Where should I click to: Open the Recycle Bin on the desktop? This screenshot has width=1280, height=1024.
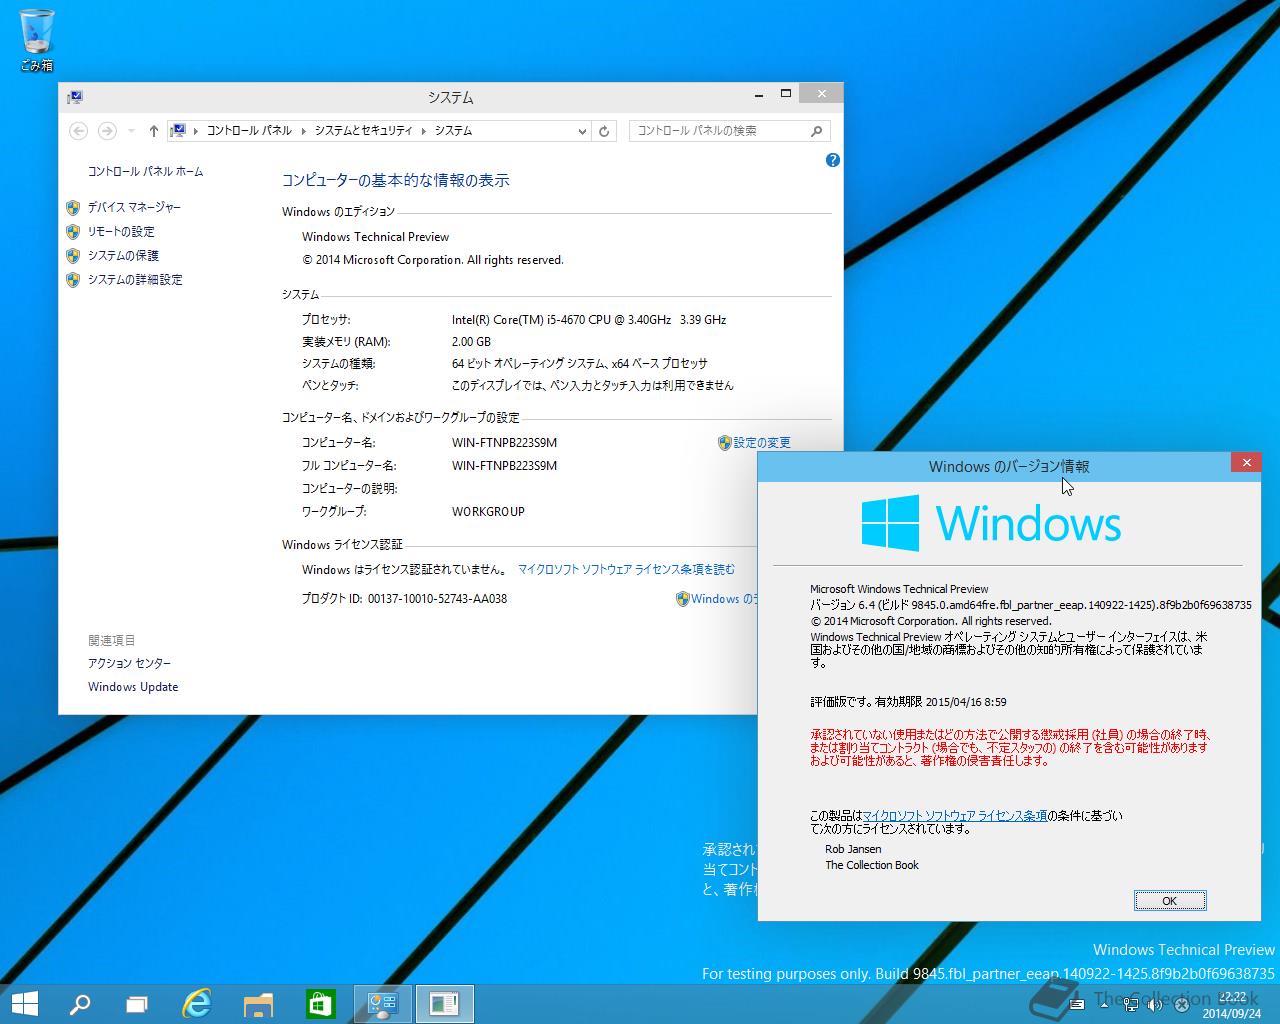[37, 40]
